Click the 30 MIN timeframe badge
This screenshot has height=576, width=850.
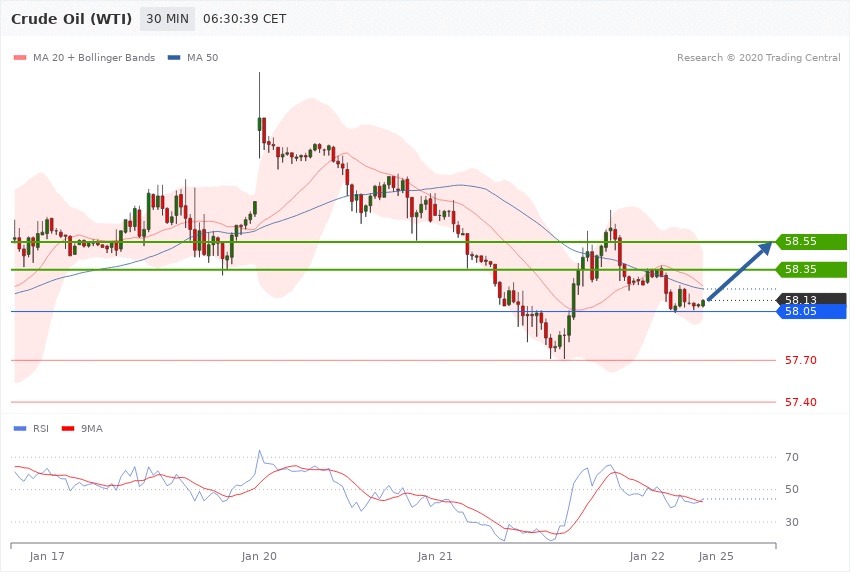pos(168,19)
